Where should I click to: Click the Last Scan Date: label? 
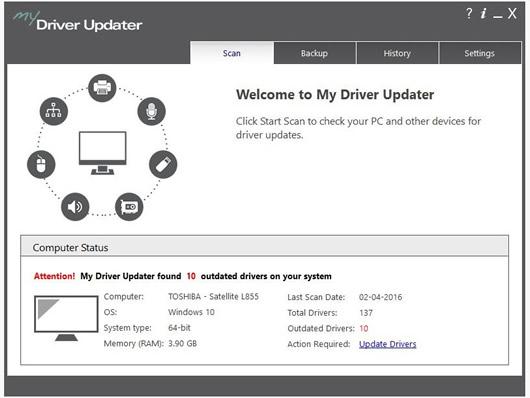[316, 297]
